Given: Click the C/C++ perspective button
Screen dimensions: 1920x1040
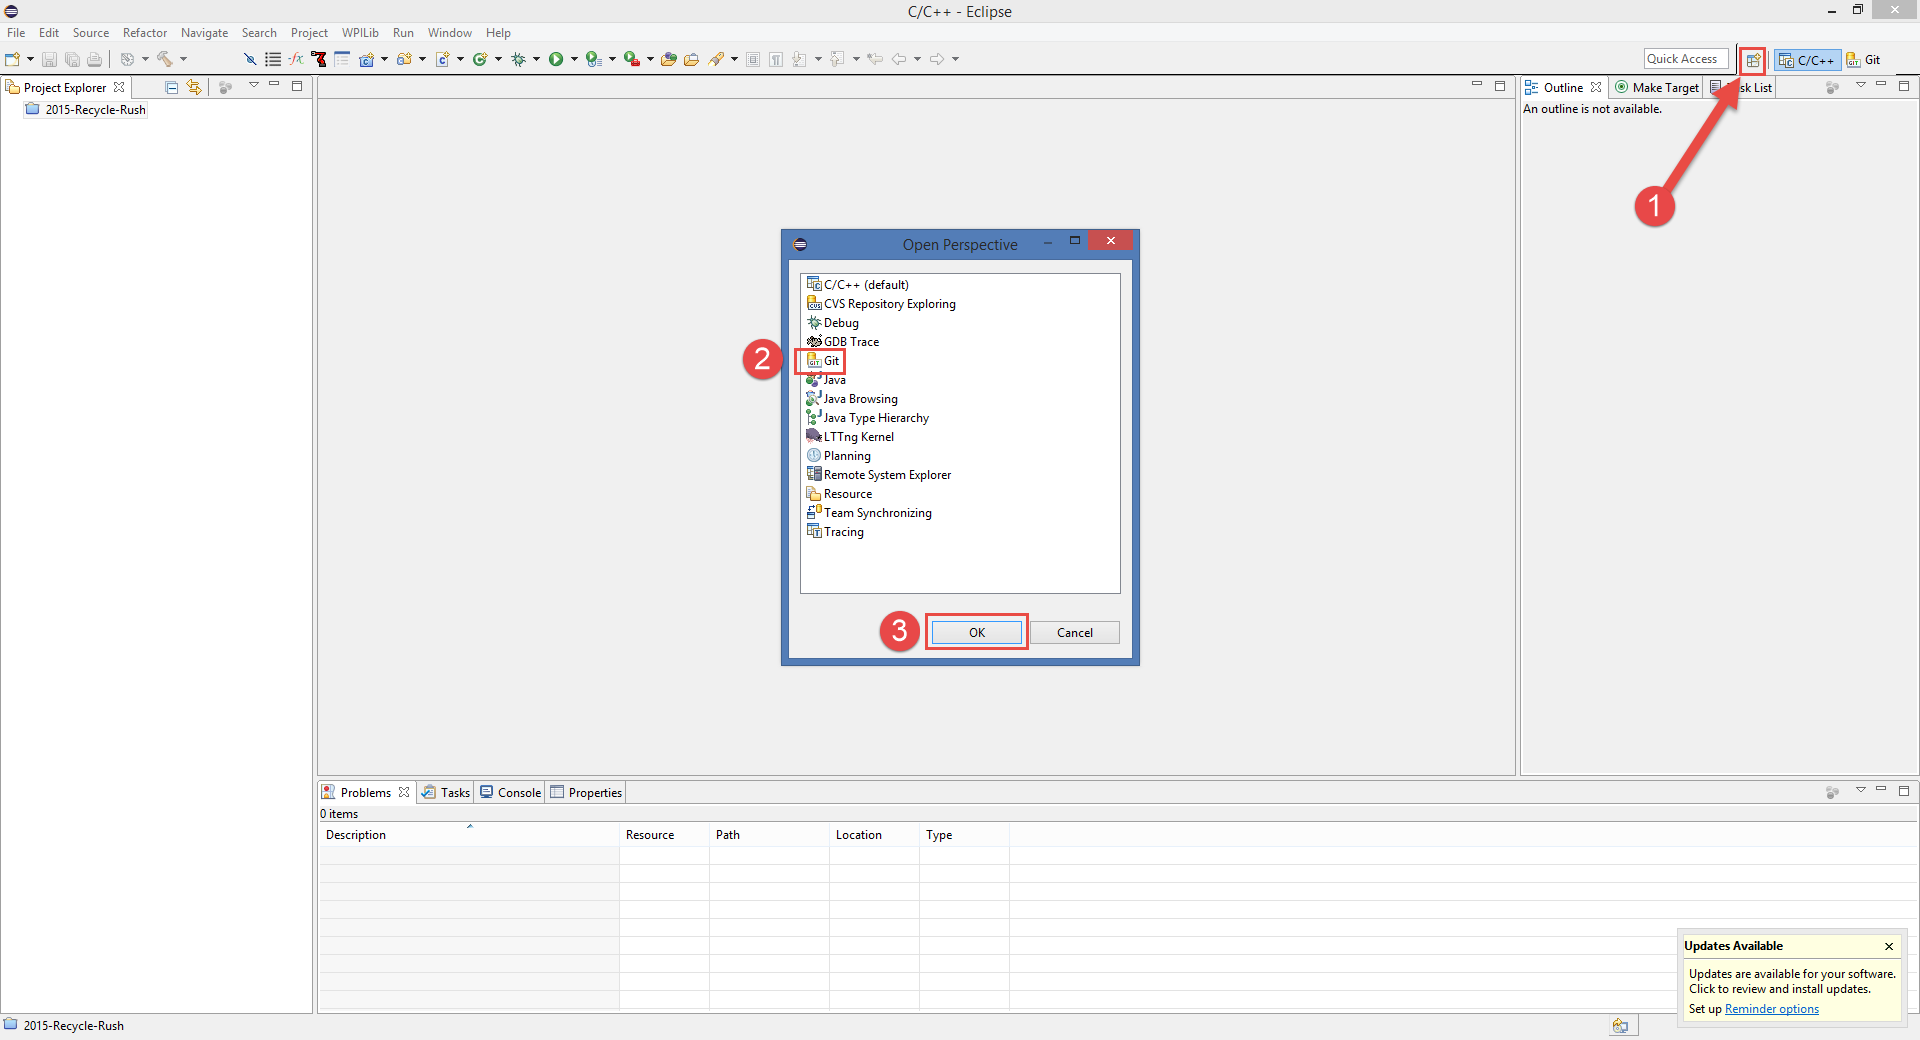Looking at the screenshot, I should pos(1807,60).
